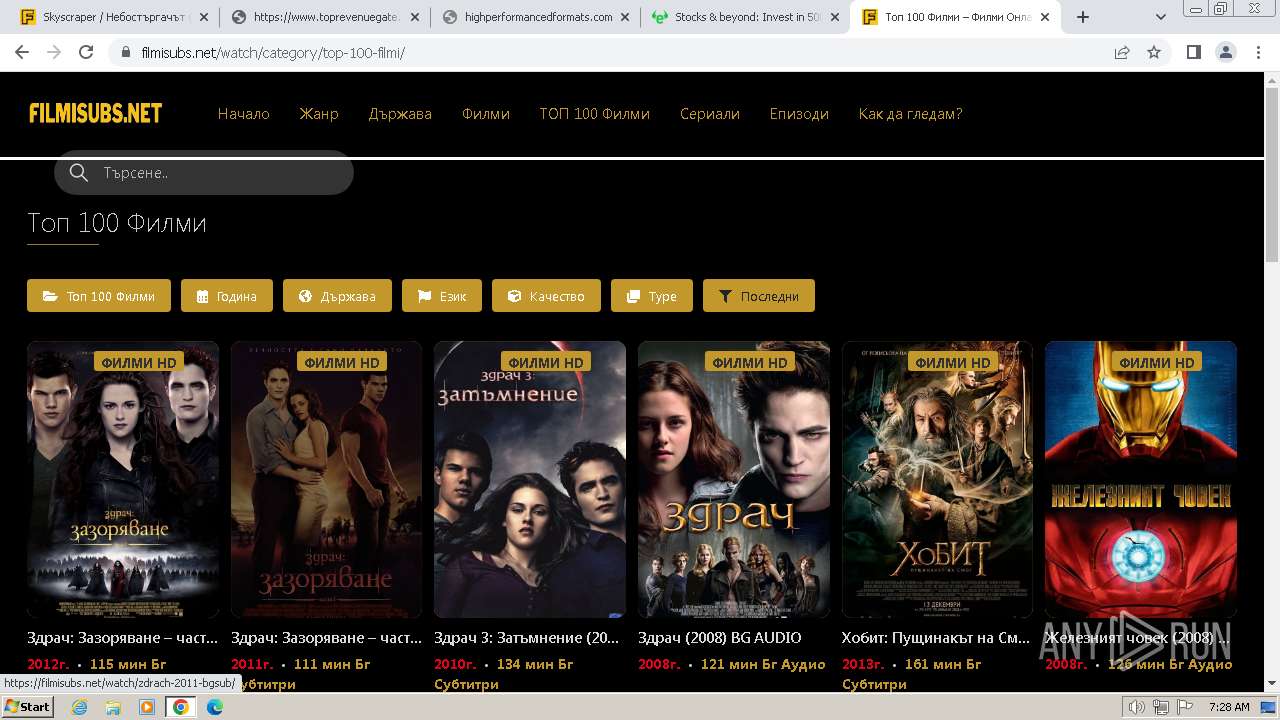Open the Филми navigation item
The height and width of the screenshot is (720, 1280).
pos(486,114)
